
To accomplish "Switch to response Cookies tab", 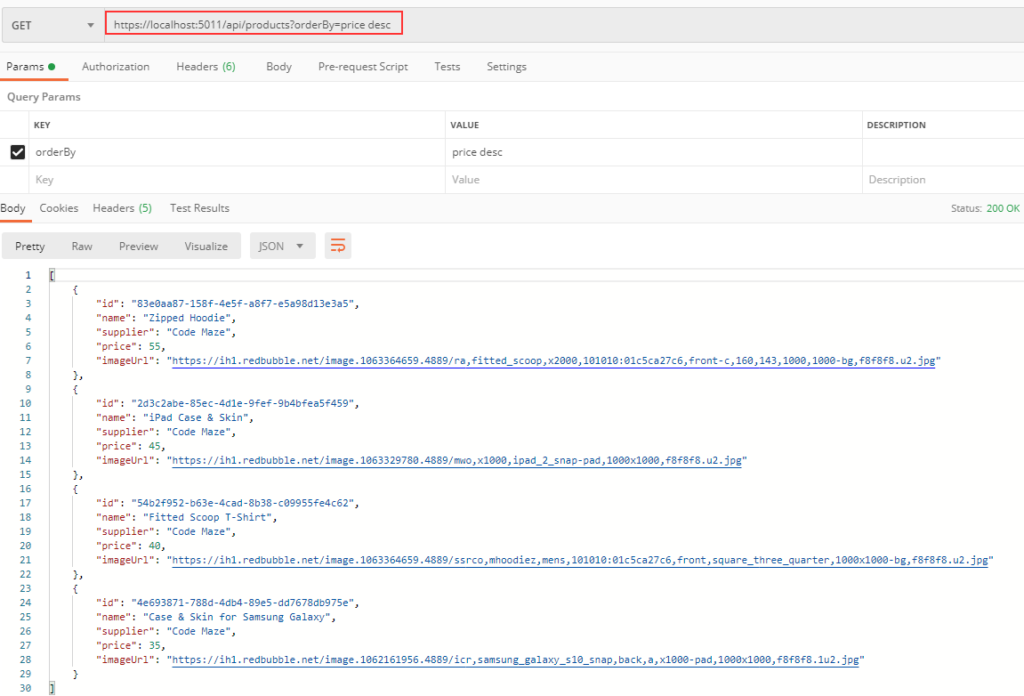I will (x=59, y=208).
